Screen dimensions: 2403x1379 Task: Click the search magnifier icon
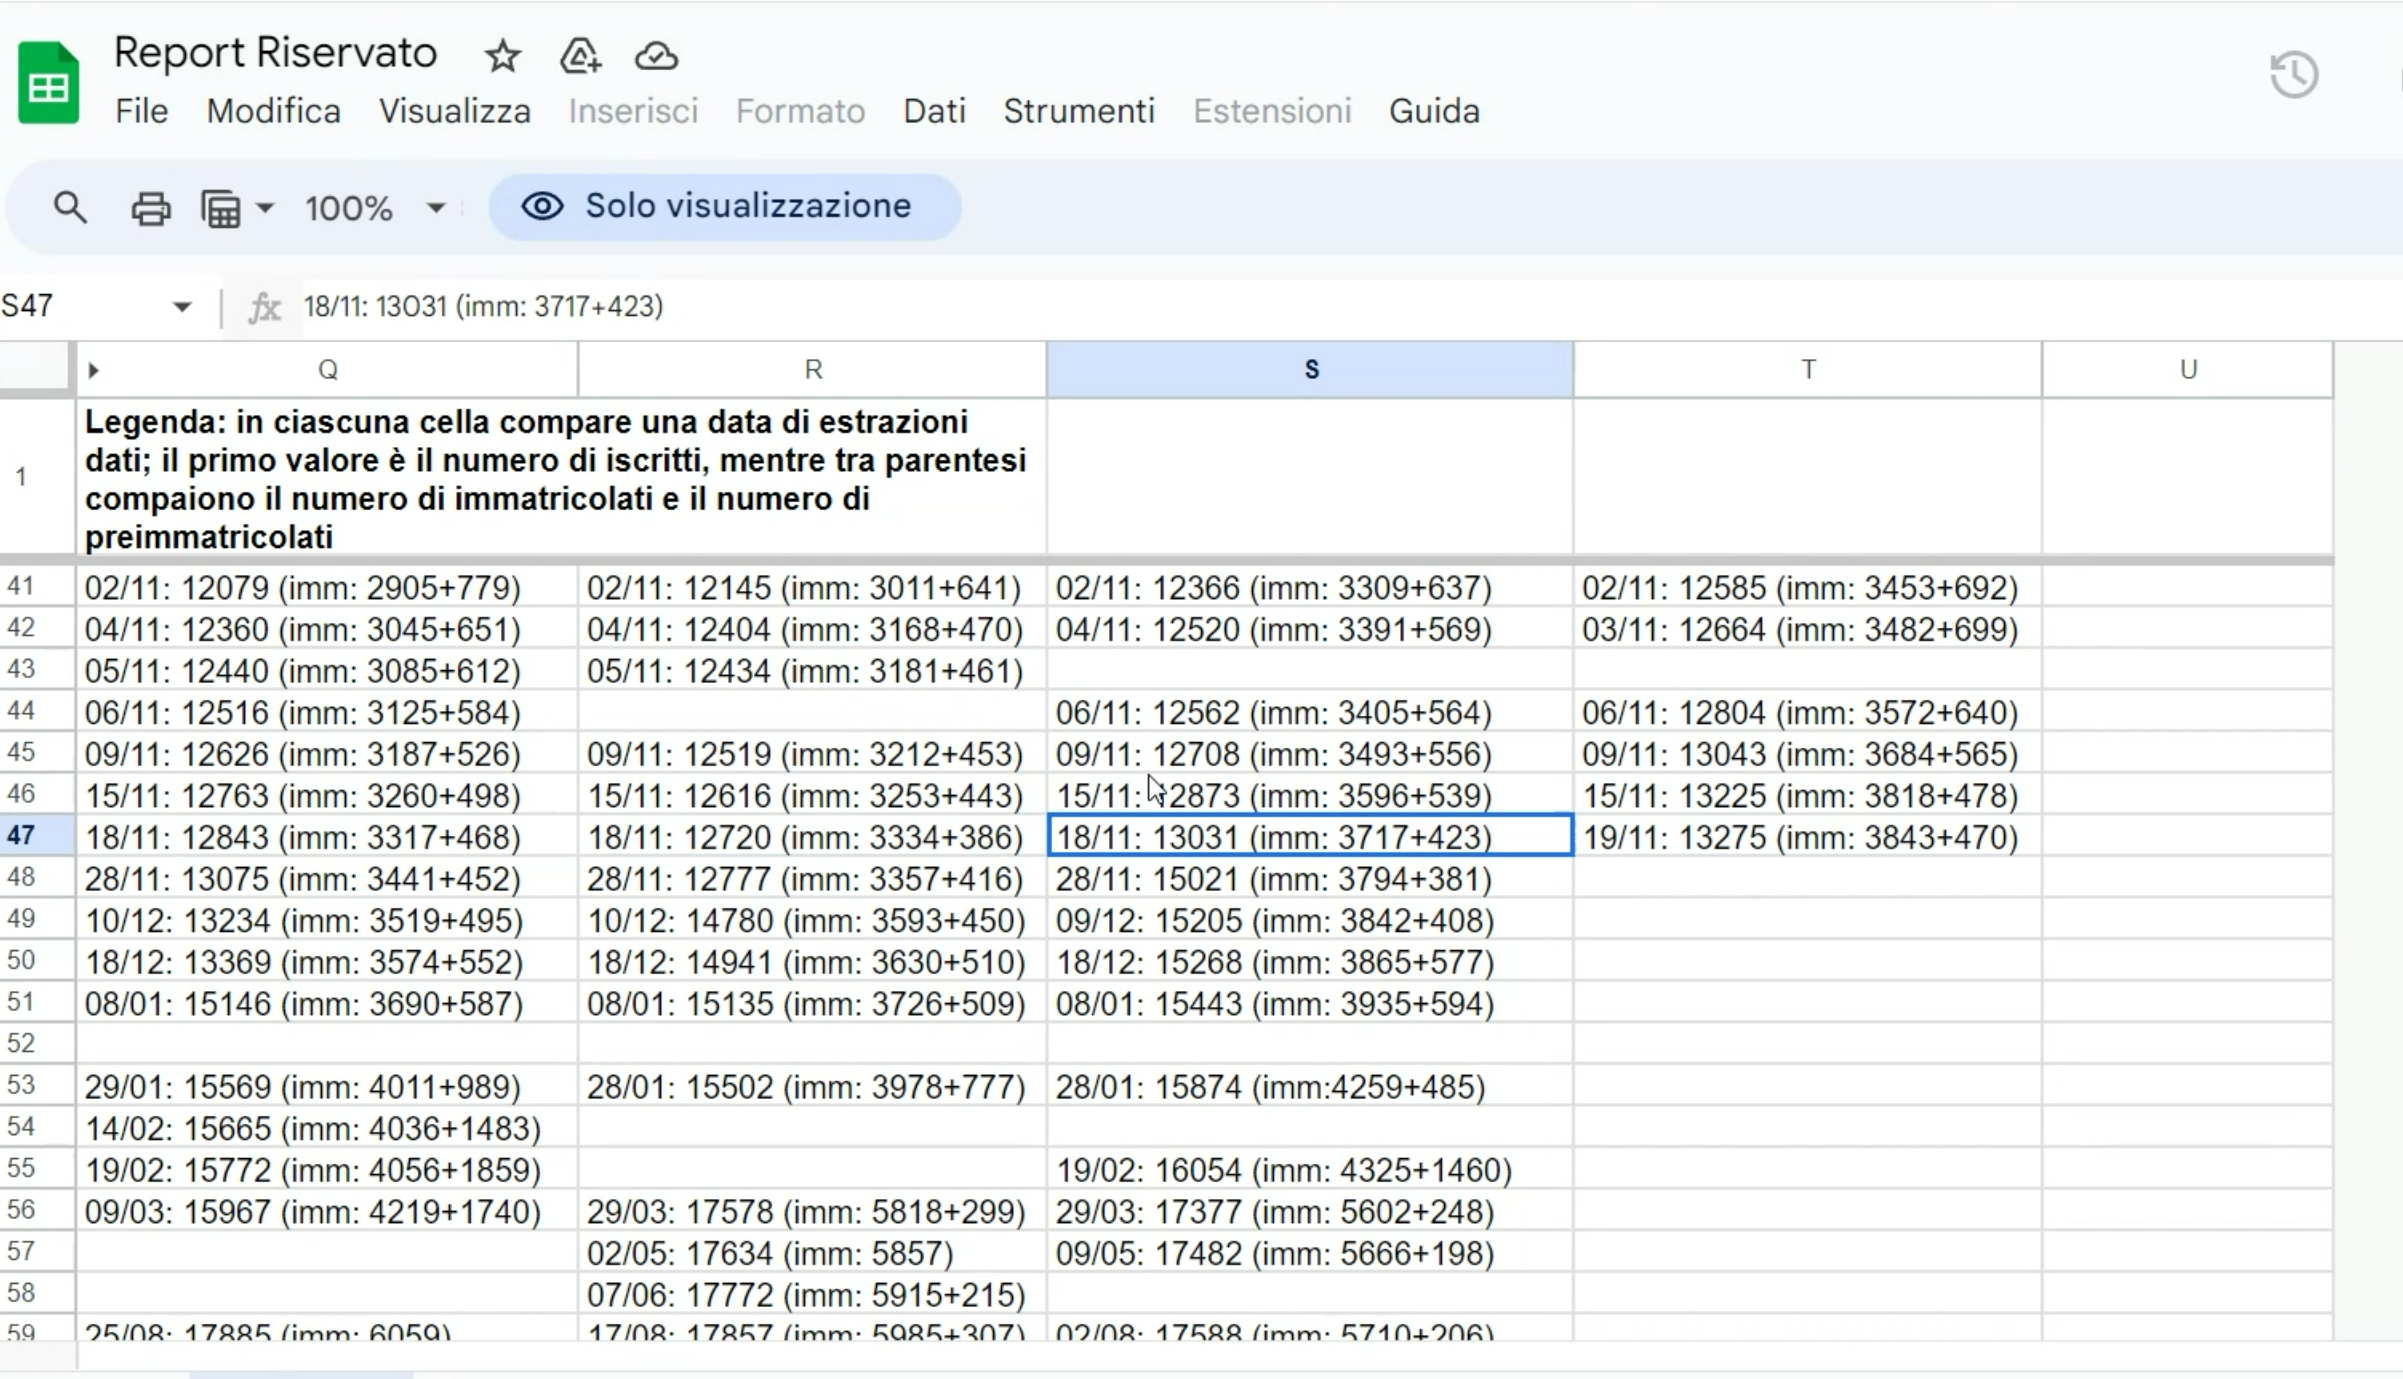(70, 208)
